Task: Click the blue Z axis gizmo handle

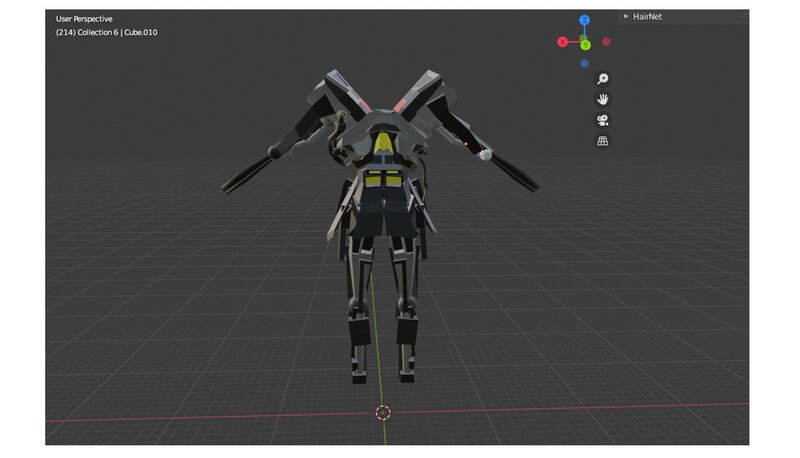Action: [585, 20]
